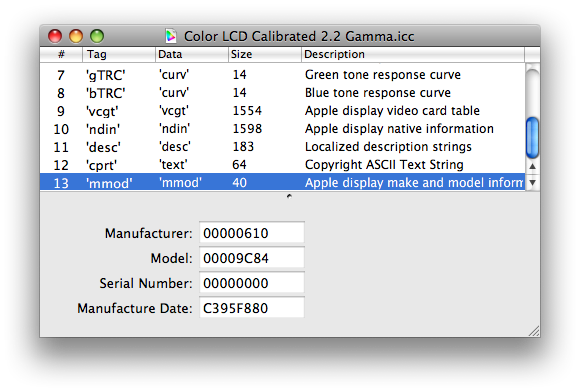The image size is (580, 392).
Task: Click 'Apple display native information' description
Action: pyautogui.click(x=399, y=129)
